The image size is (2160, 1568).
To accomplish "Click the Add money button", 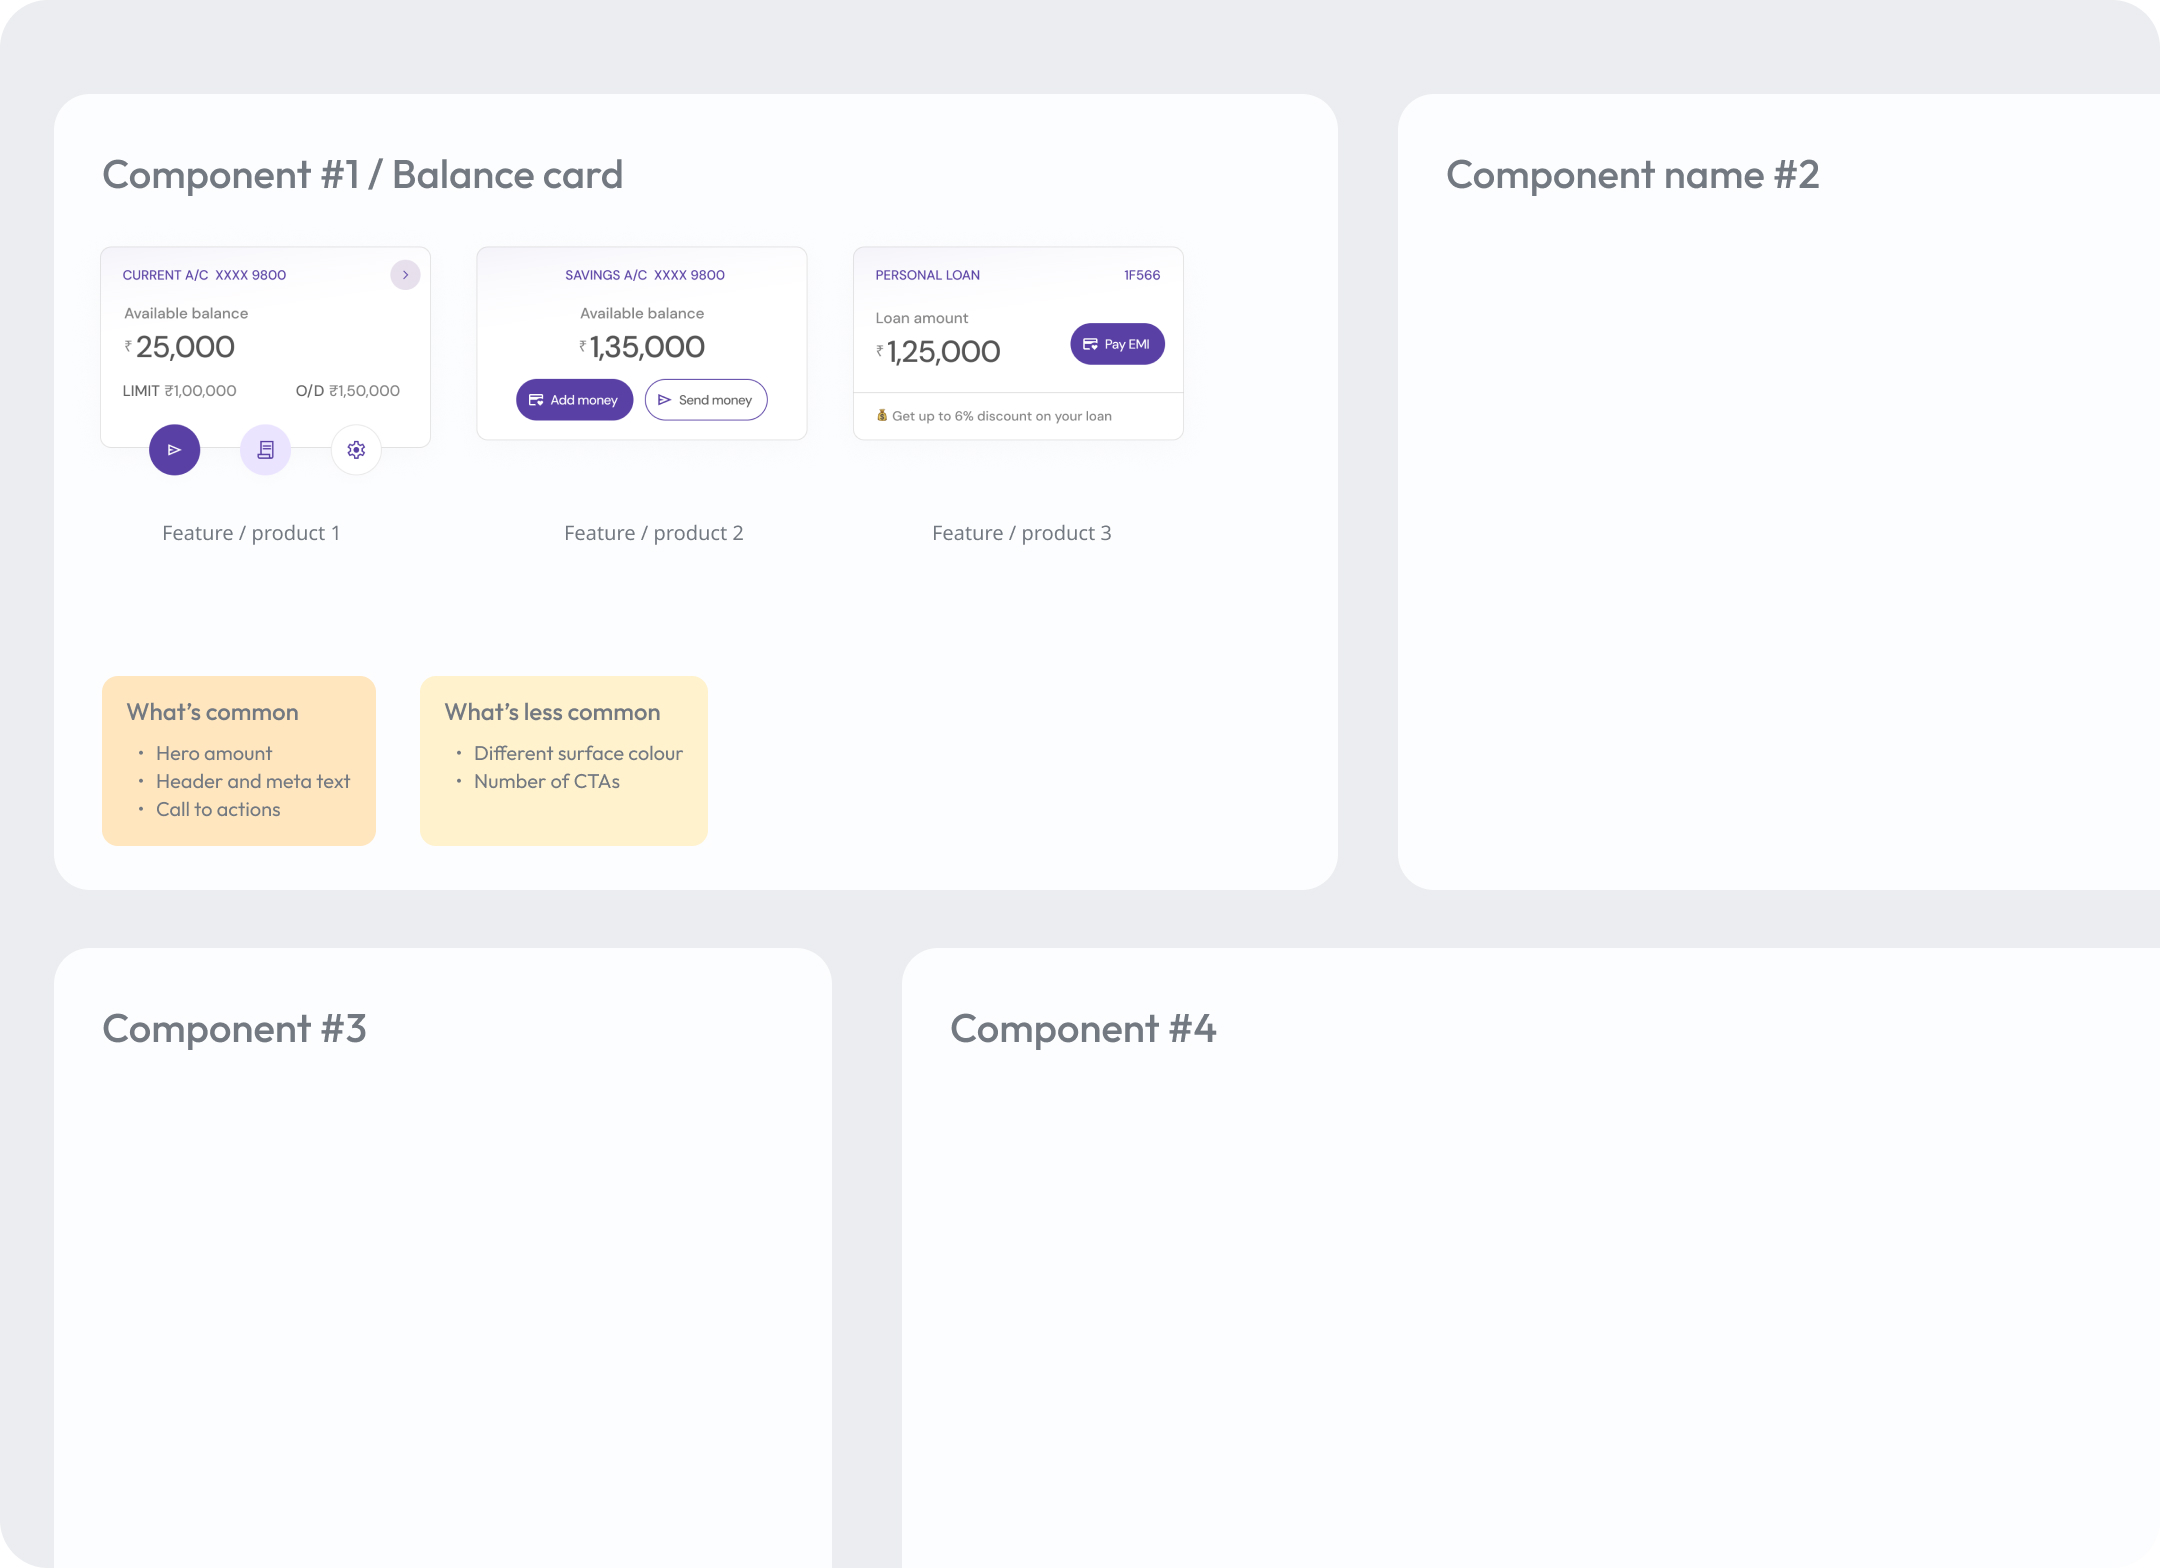I will (x=574, y=400).
